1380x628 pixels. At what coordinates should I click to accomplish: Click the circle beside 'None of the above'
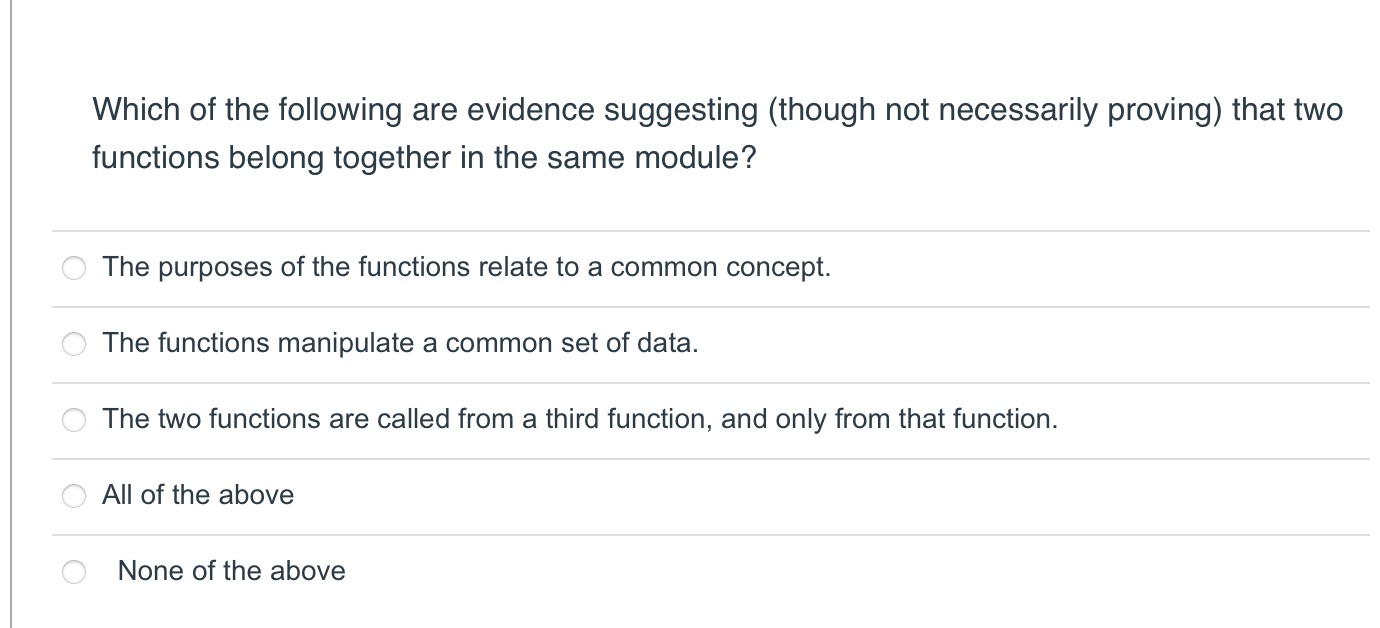coord(74,571)
